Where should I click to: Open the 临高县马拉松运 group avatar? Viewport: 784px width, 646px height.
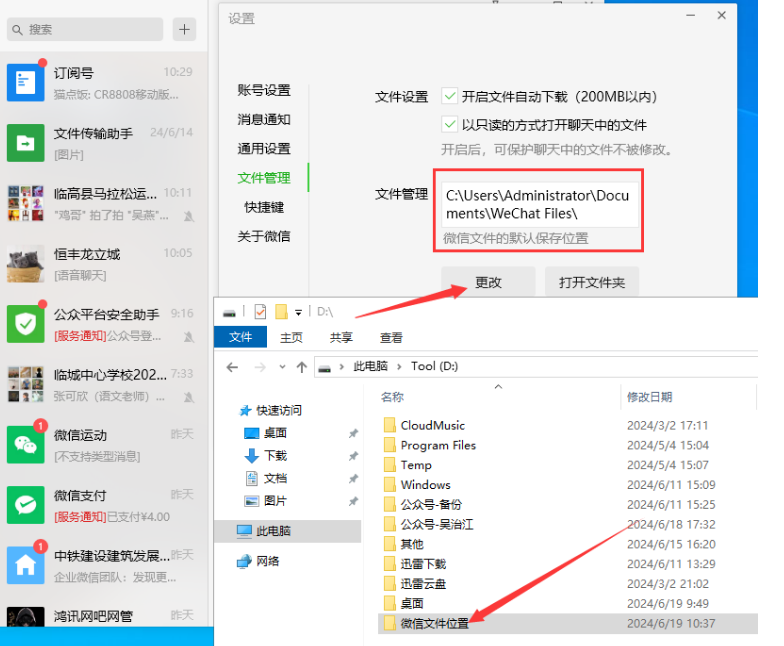[x=26, y=203]
